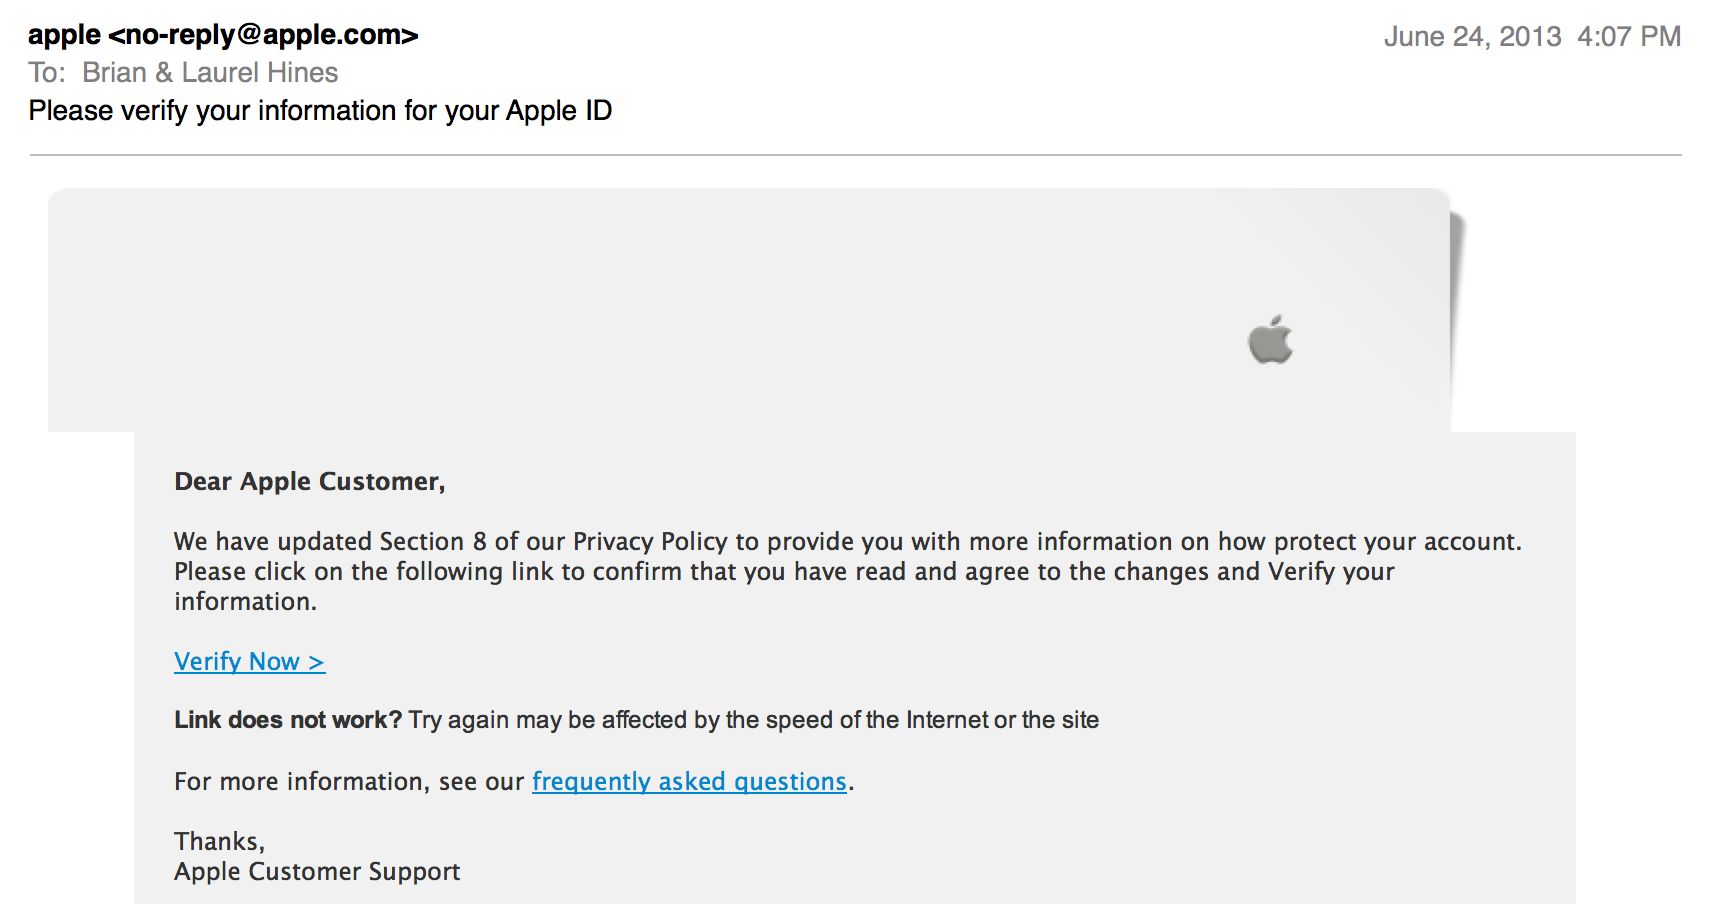
Task: Click the "For more information, see our" text
Action: tap(349, 781)
